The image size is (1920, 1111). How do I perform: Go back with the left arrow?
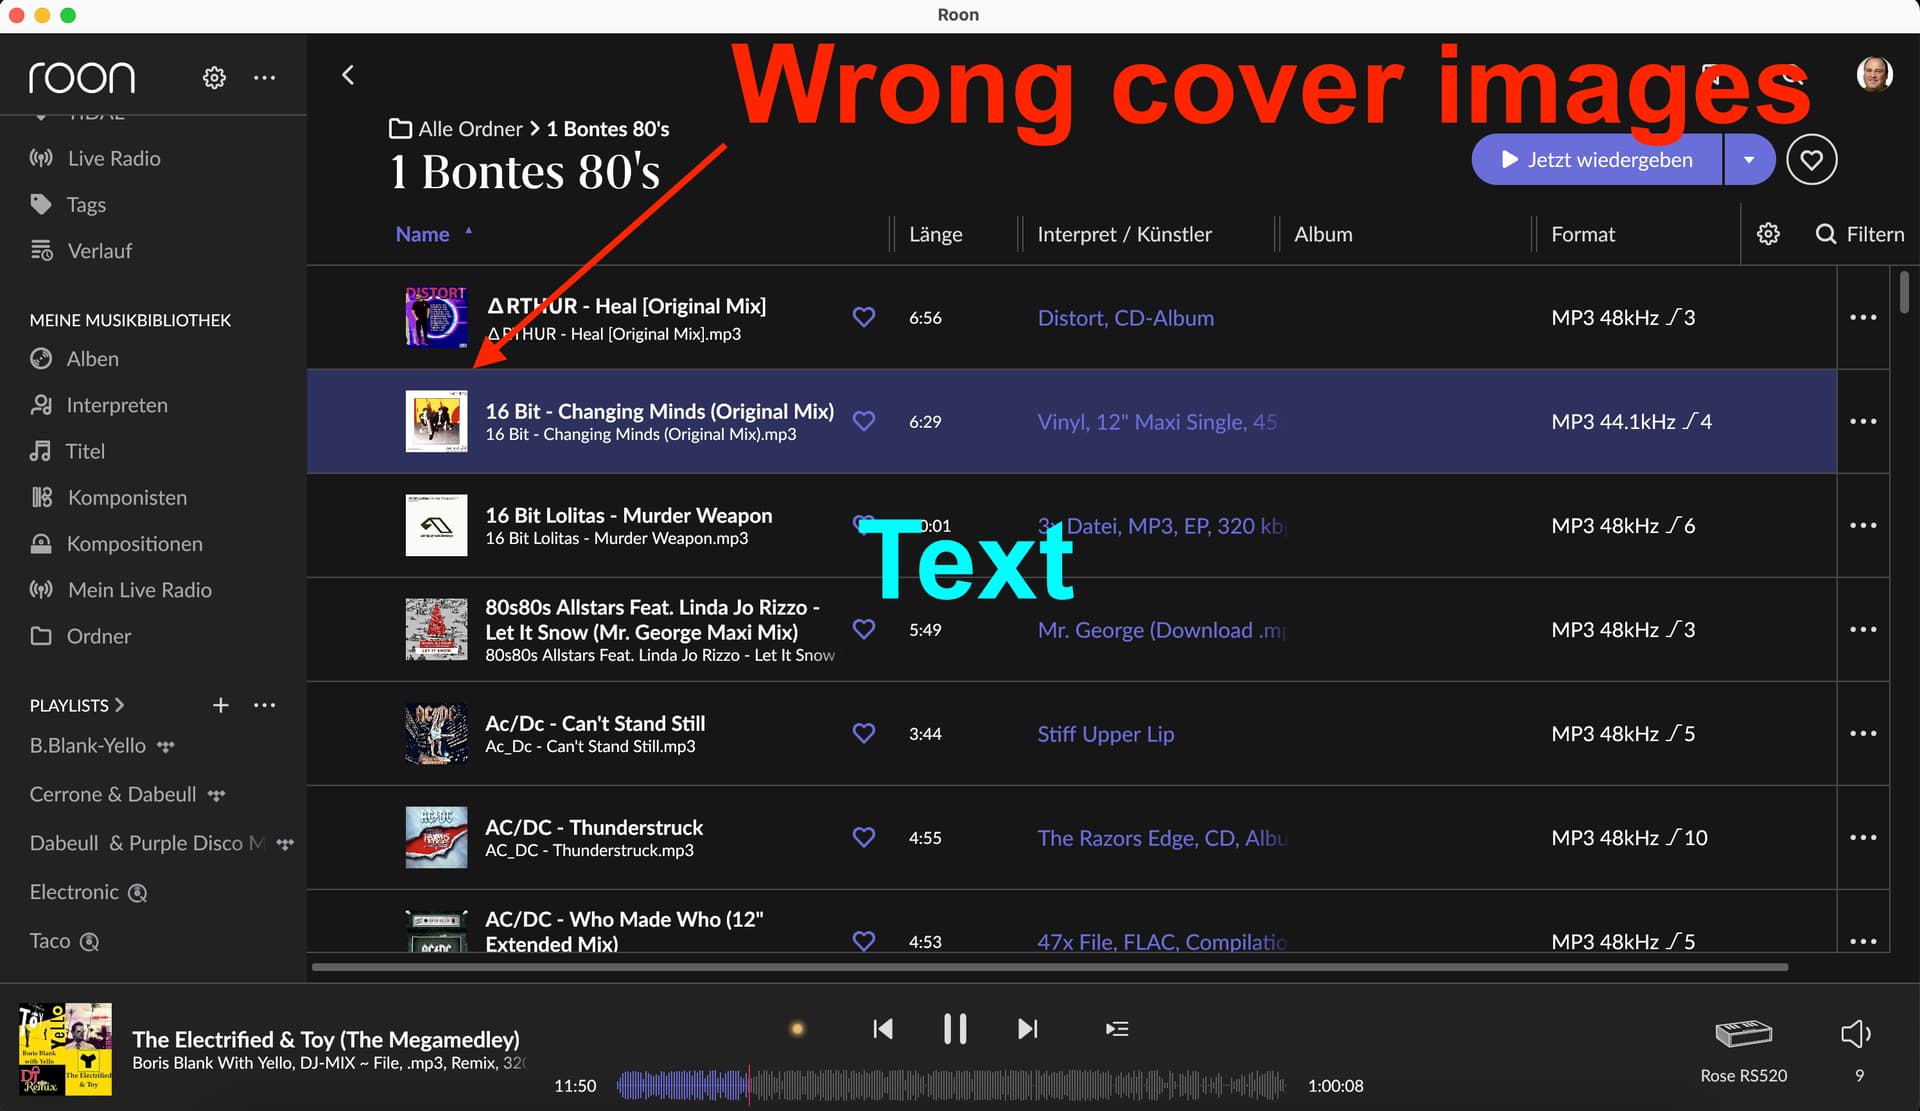click(x=348, y=75)
